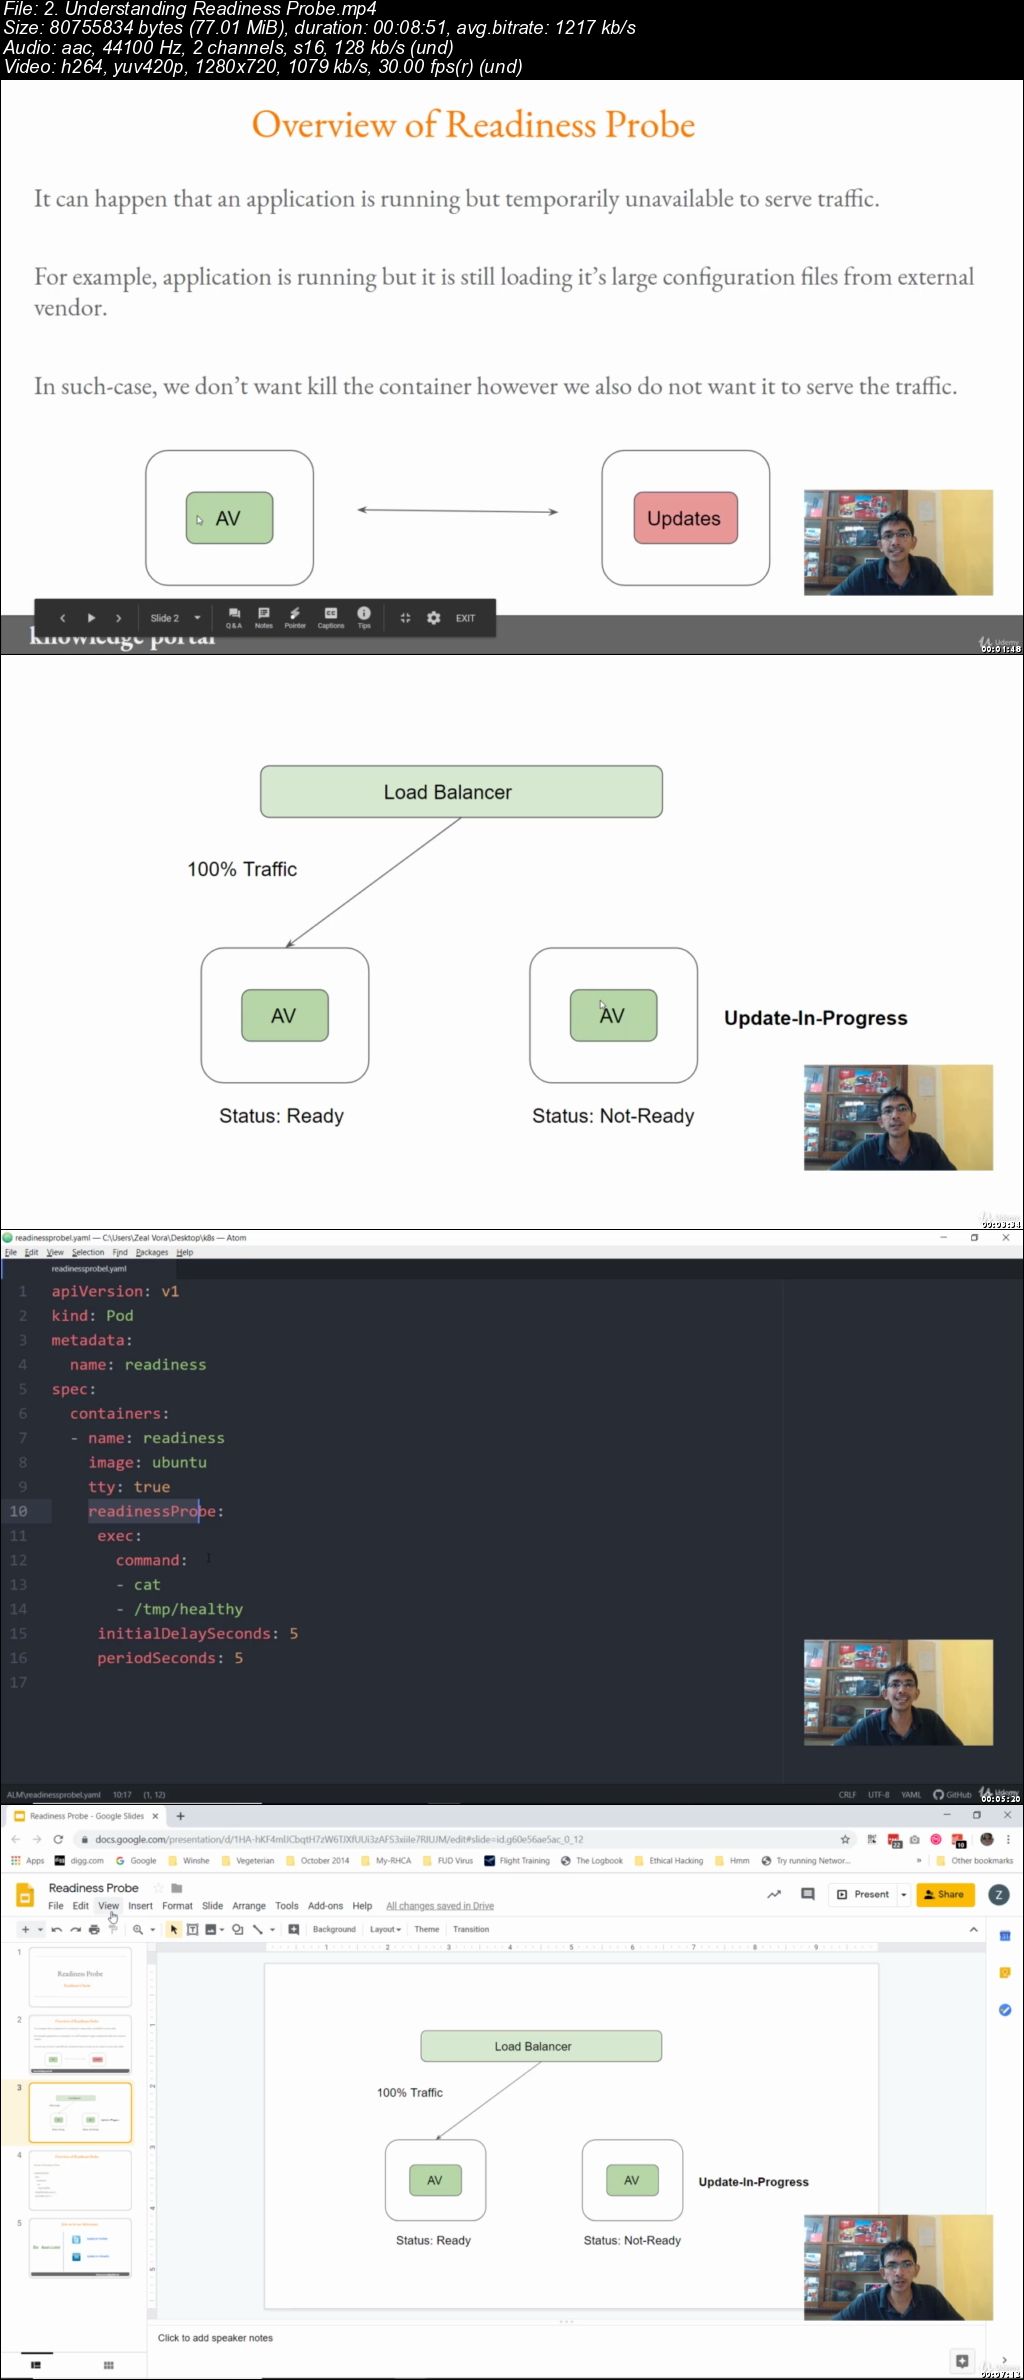1024x2380 pixels.
Task: Open the activity trend icon near Present
Action: pyautogui.click(x=774, y=1894)
